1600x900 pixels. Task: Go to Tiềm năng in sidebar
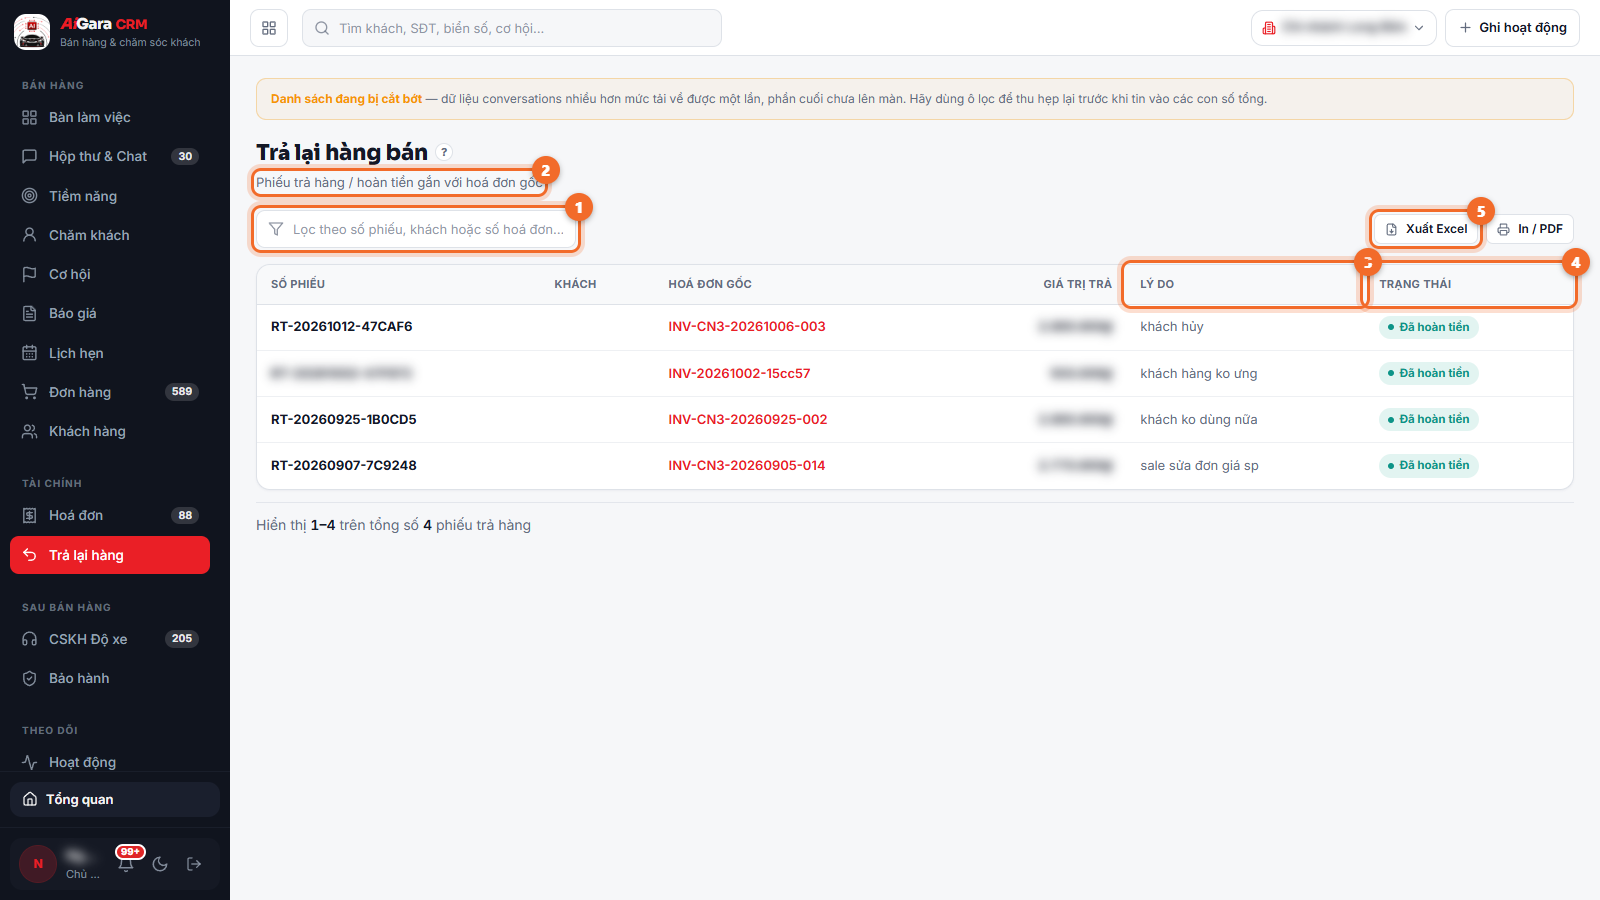(110, 196)
